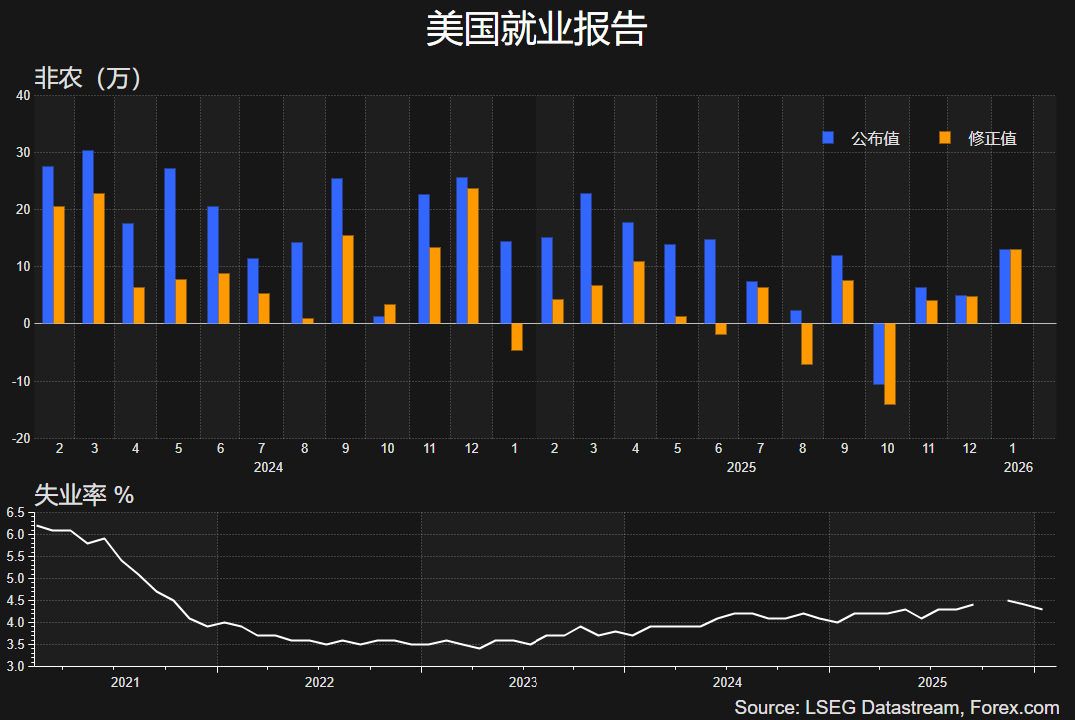Click the orange bar for October 2025

pos(889,364)
